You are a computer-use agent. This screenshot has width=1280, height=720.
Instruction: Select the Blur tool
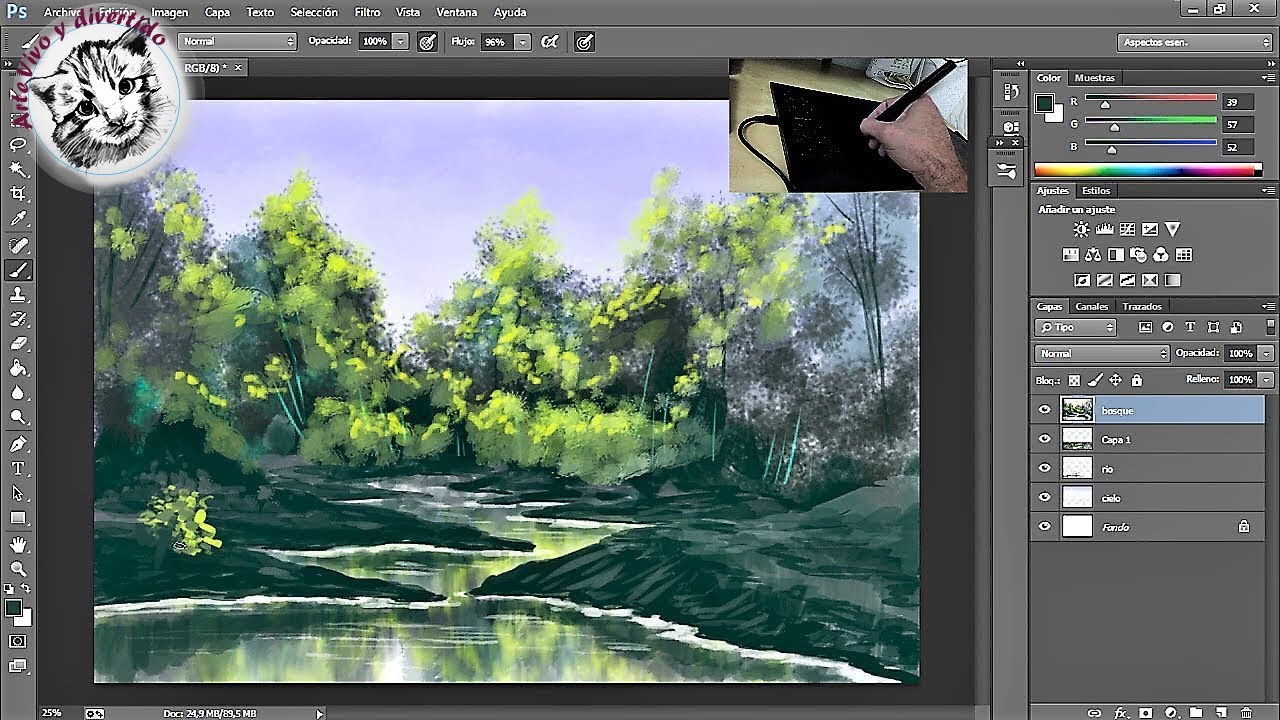pyautogui.click(x=18, y=394)
